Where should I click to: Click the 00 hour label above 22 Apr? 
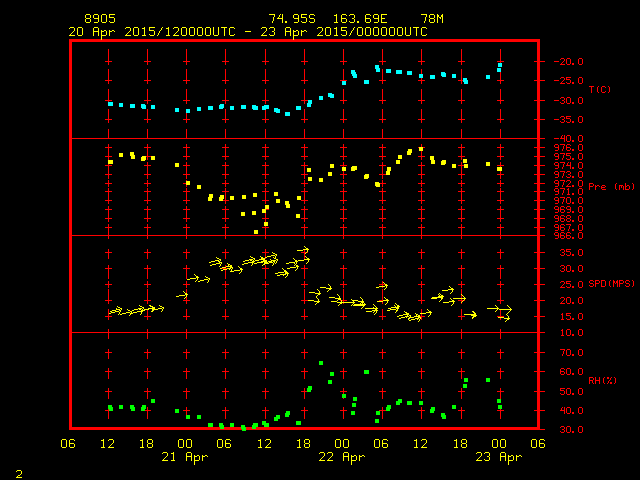(342, 444)
